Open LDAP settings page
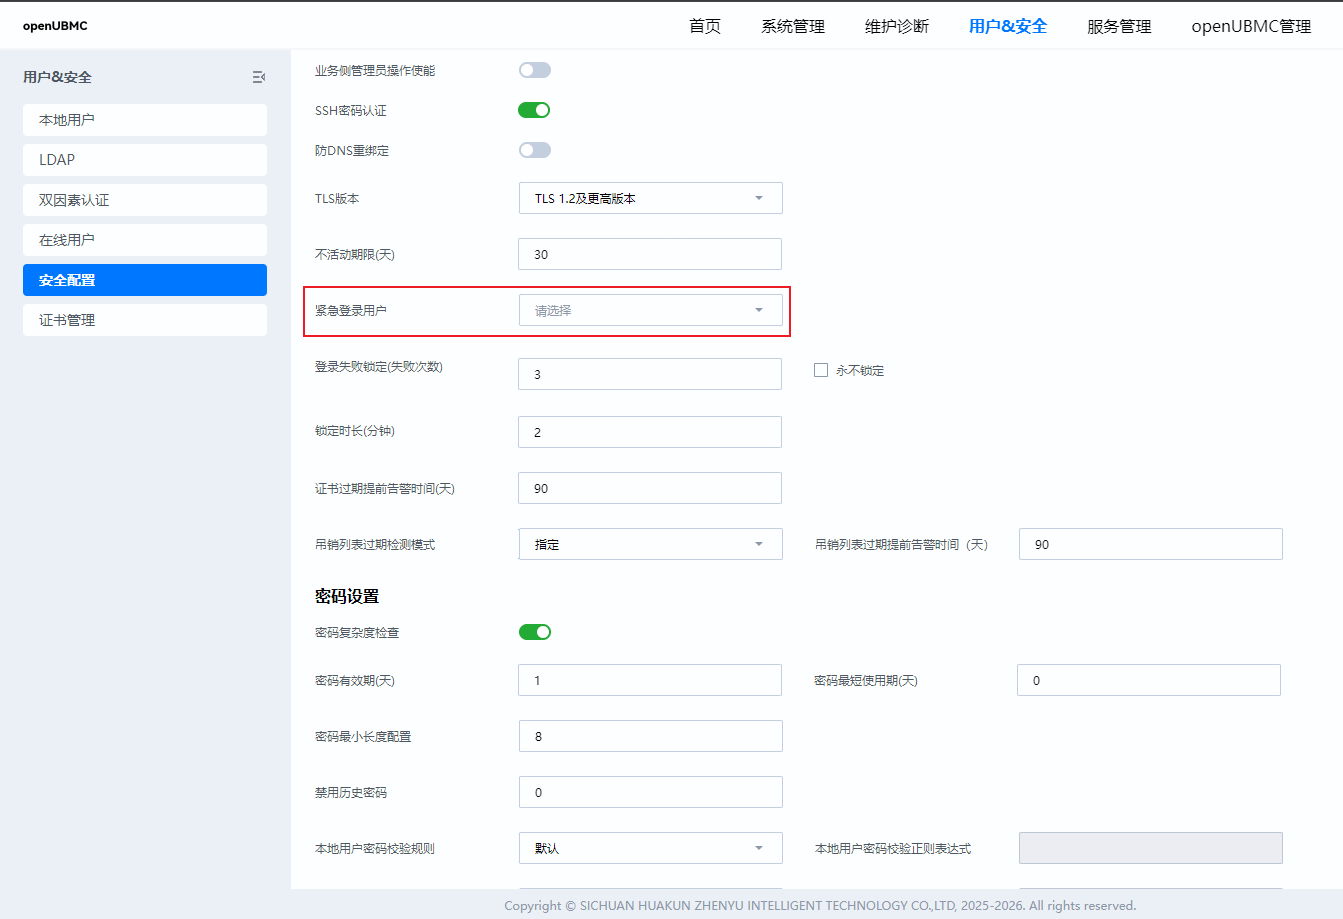This screenshot has width=1343, height=919. 145,160
